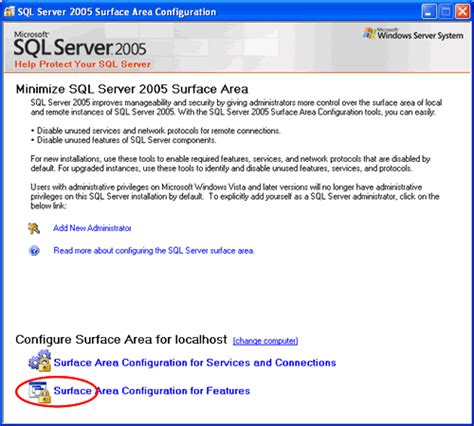Click the blue help icon beside Read more
The width and height of the screenshot is (474, 426).
pos(34,251)
